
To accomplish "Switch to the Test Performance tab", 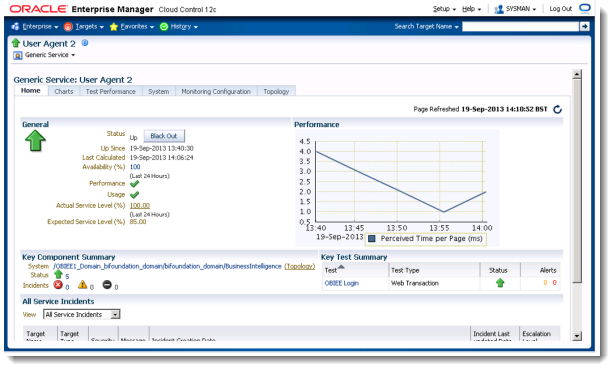I will (x=111, y=91).
